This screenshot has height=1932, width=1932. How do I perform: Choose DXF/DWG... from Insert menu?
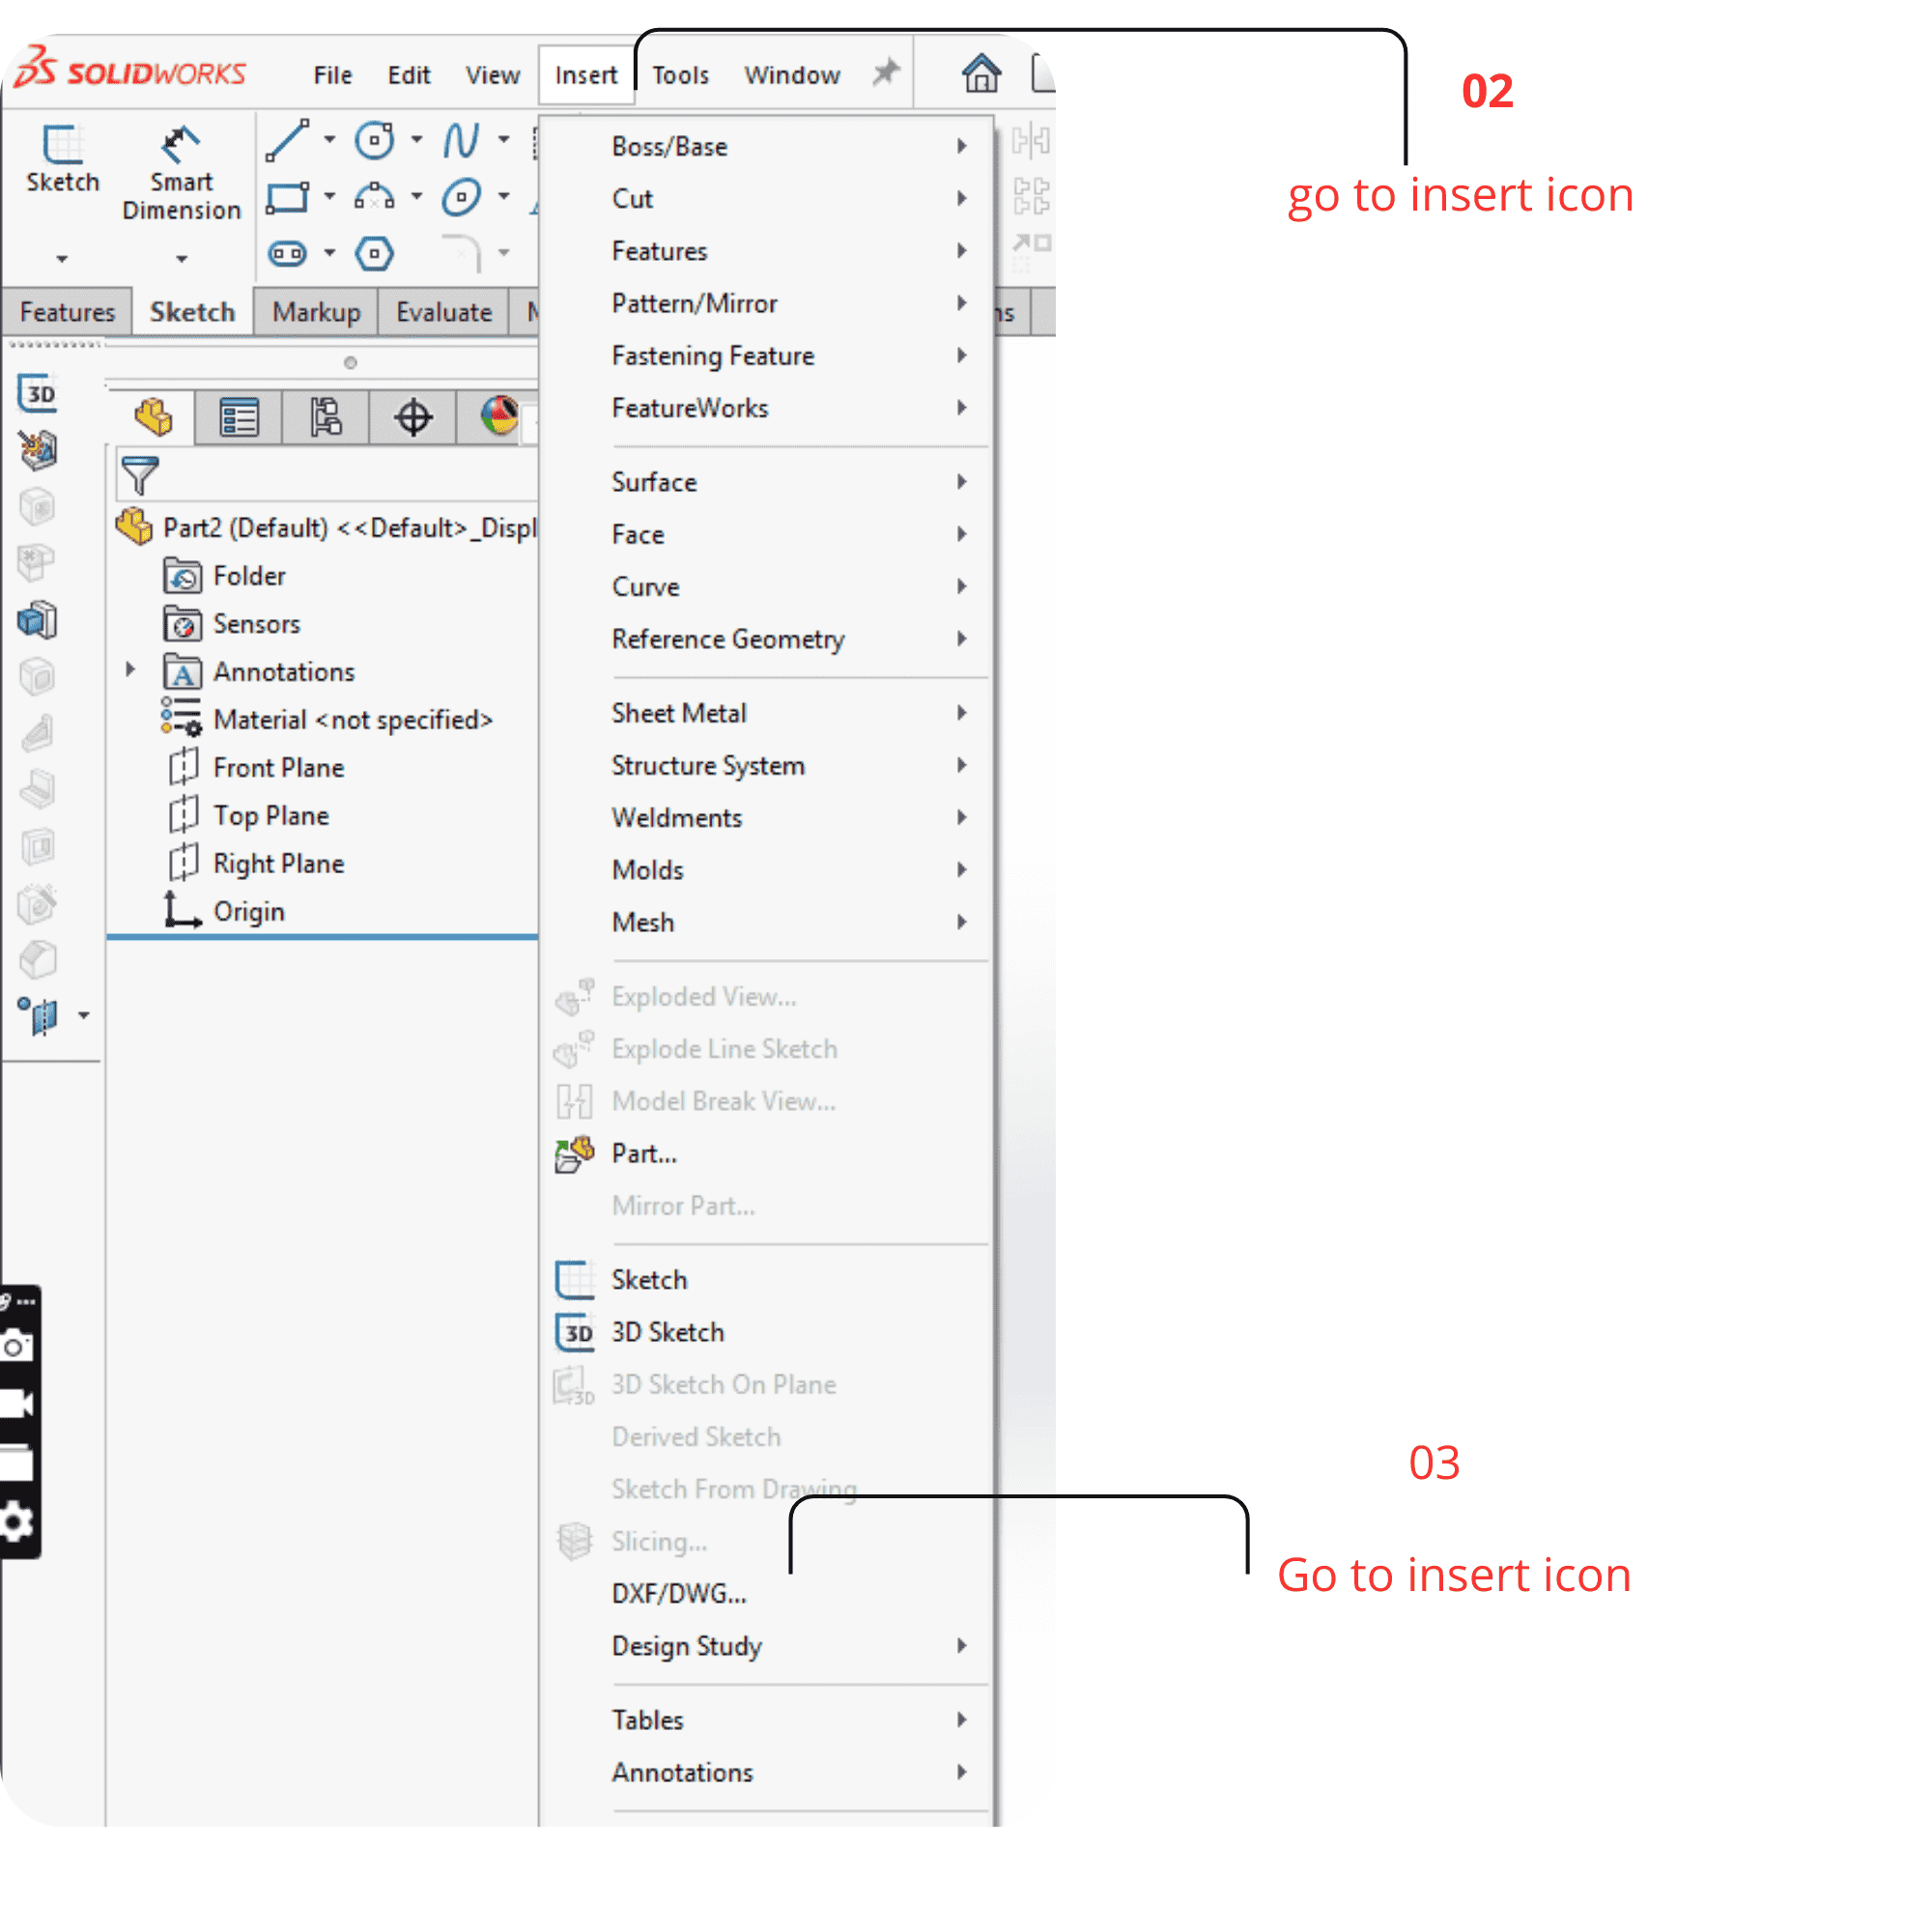679,1593
